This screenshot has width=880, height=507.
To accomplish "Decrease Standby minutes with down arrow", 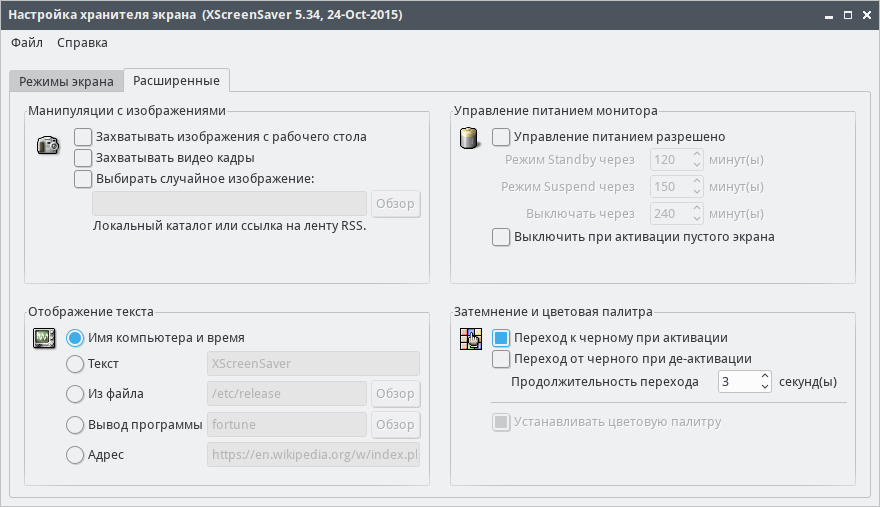I will pyautogui.click(x=696, y=165).
